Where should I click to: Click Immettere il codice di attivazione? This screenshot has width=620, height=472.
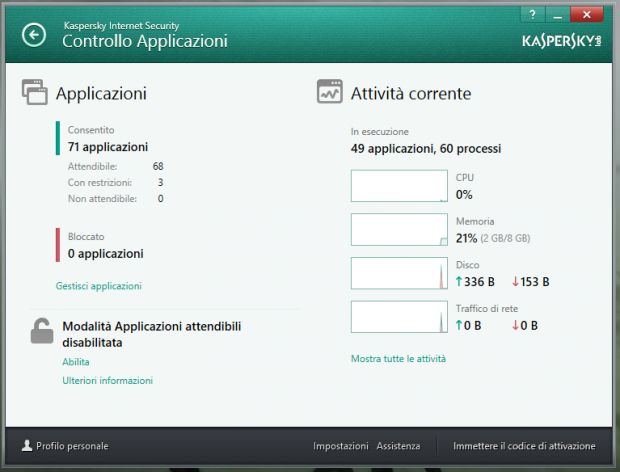[524, 446]
